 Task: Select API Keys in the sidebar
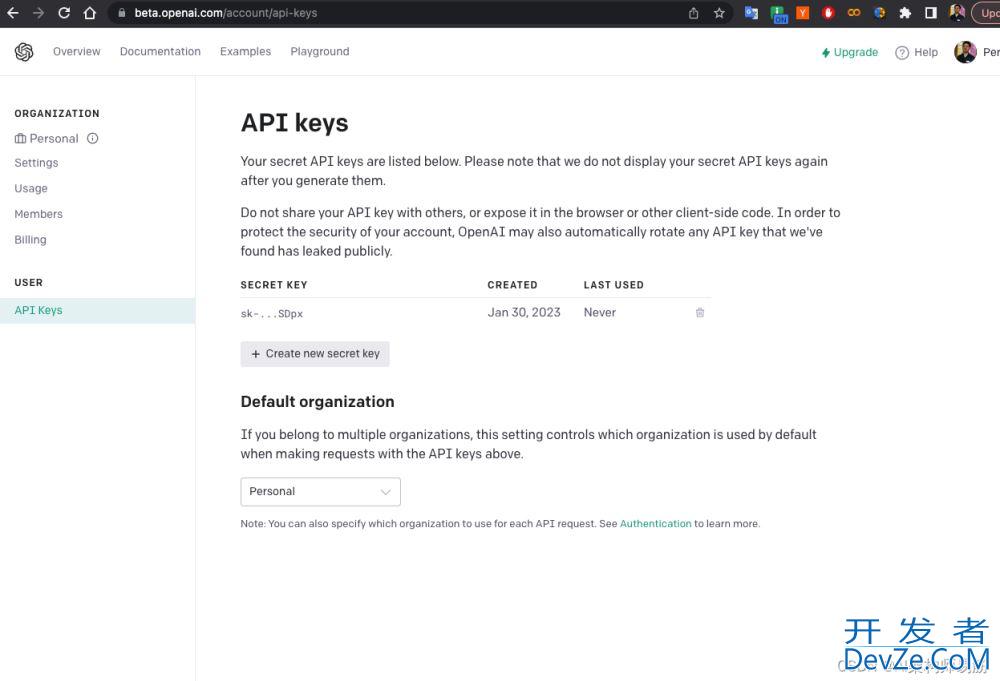pyautogui.click(x=98, y=311)
